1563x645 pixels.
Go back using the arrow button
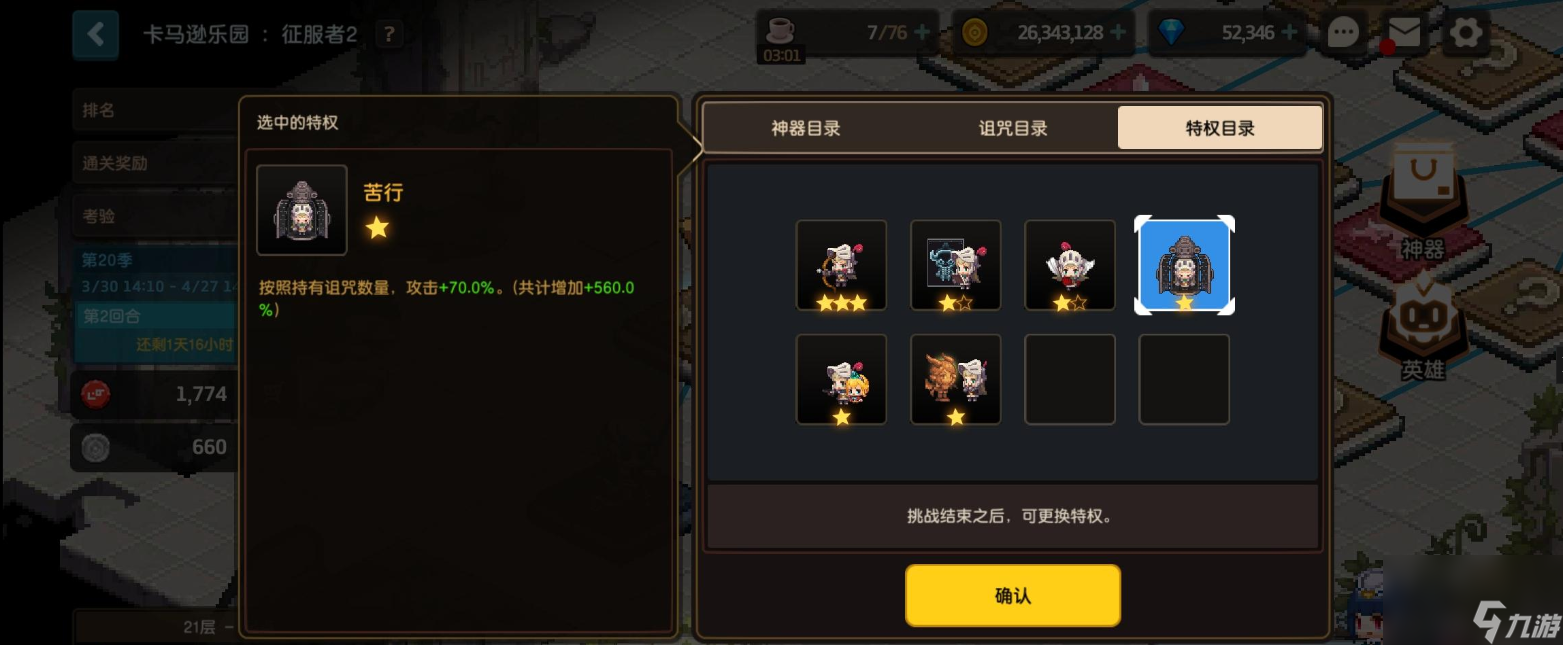click(96, 34)
